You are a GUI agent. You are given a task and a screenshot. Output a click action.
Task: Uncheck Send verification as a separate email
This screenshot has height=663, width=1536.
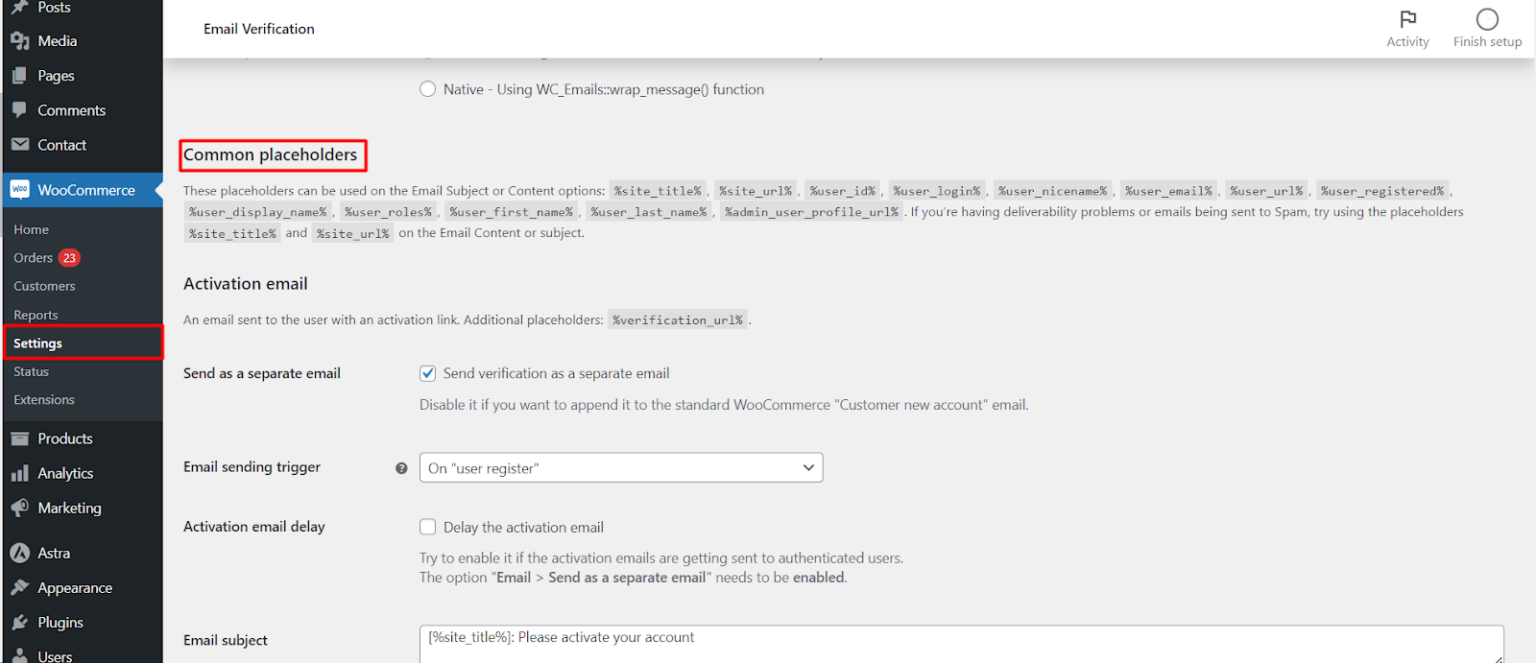tap(427, 373)
